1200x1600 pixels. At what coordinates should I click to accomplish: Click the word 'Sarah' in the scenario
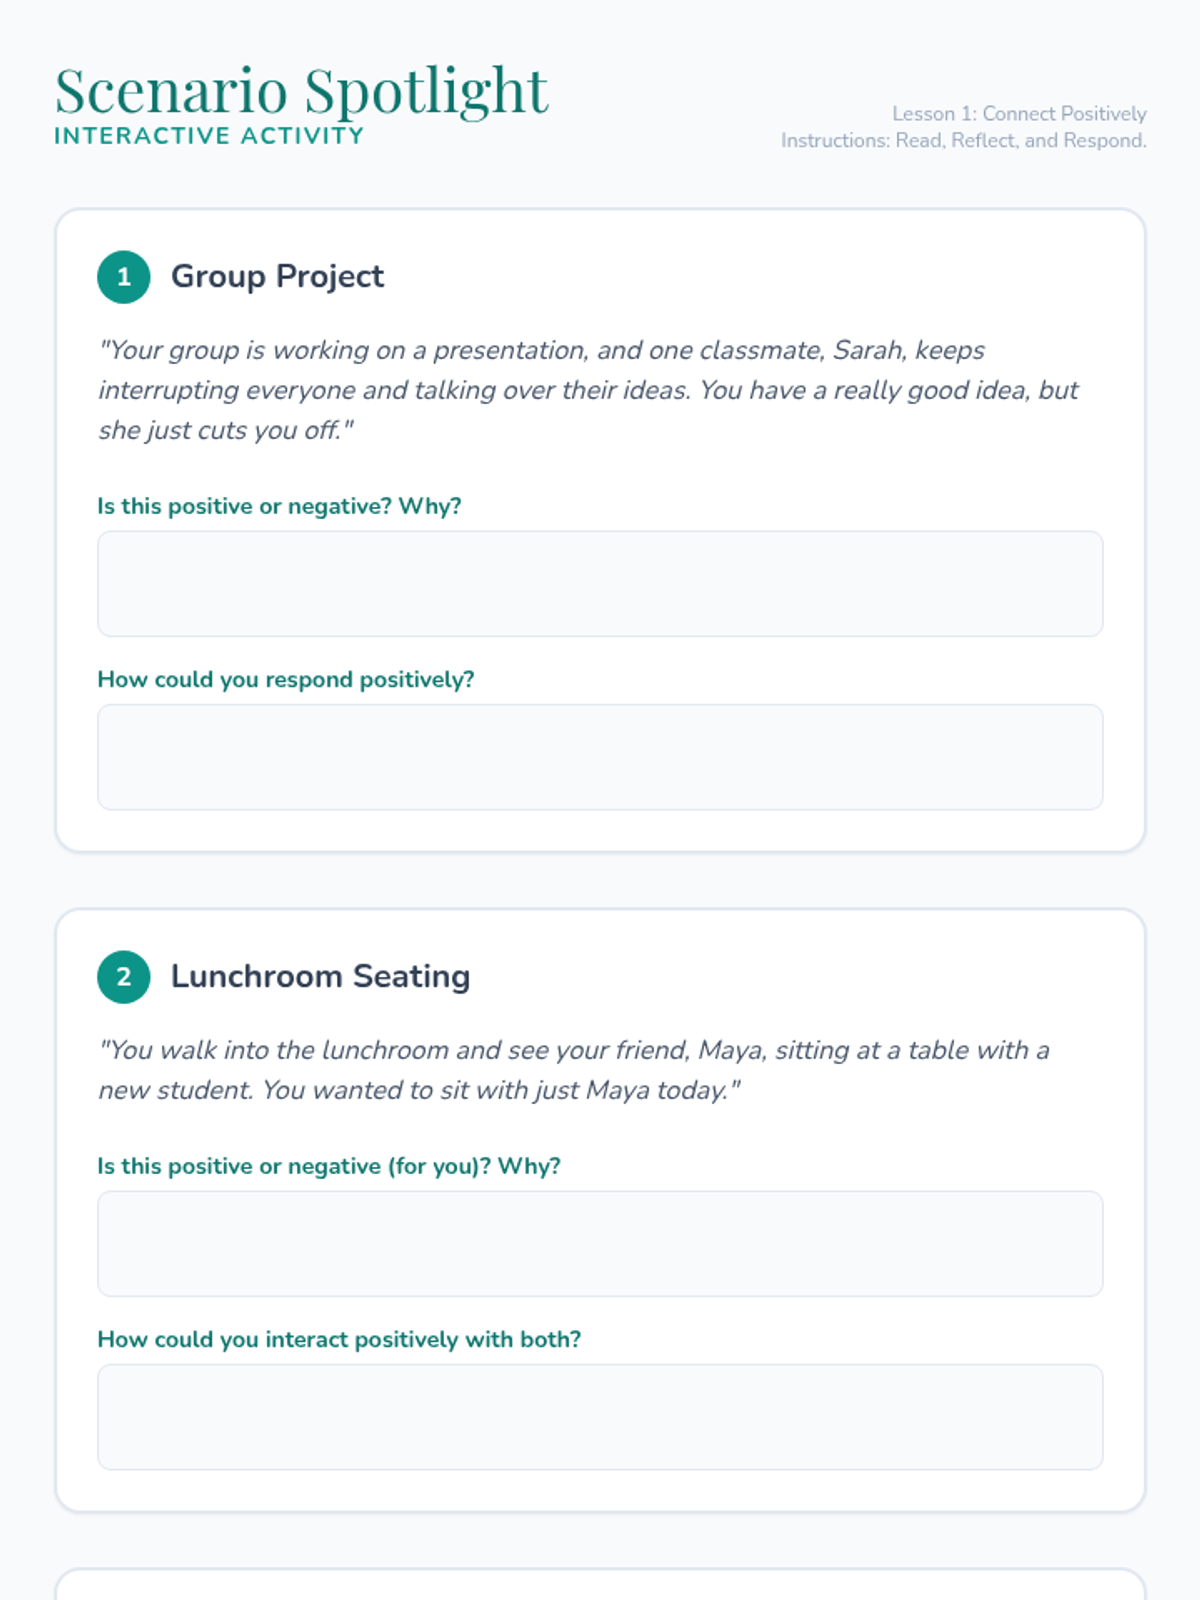[868, 350]
